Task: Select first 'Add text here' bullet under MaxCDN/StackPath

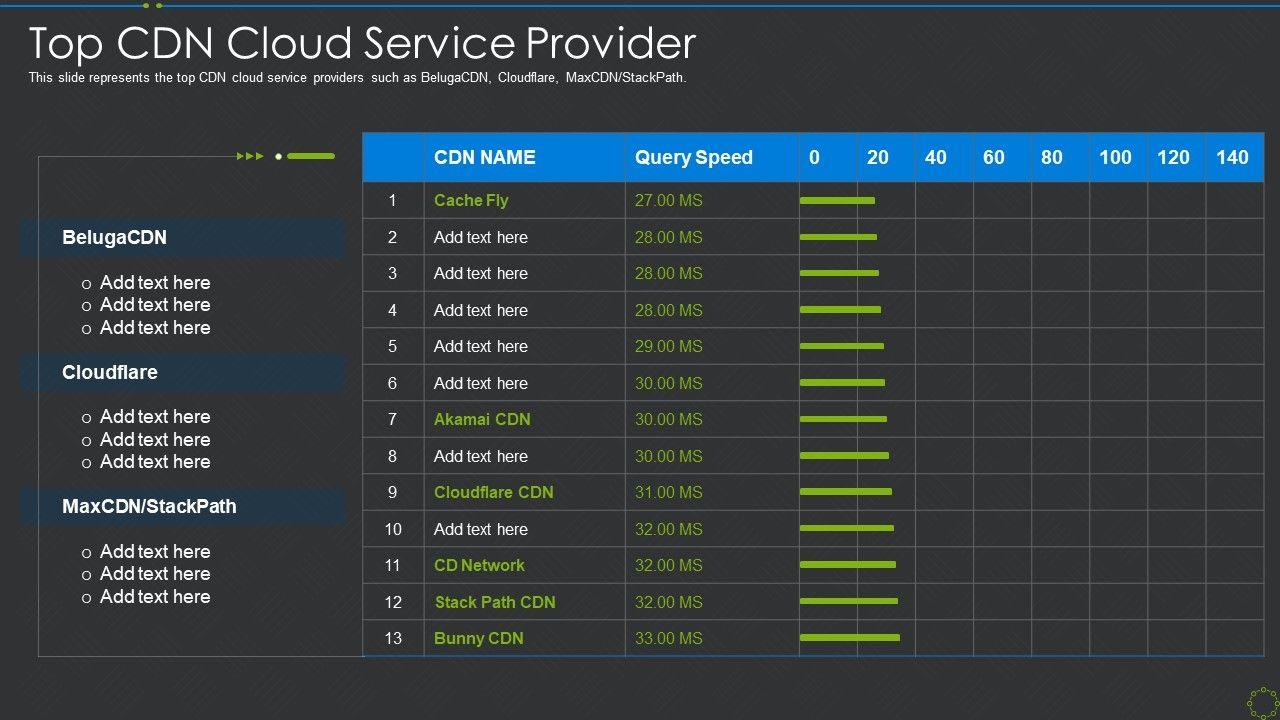Action: pyautogui.click(x=155, y=552)
